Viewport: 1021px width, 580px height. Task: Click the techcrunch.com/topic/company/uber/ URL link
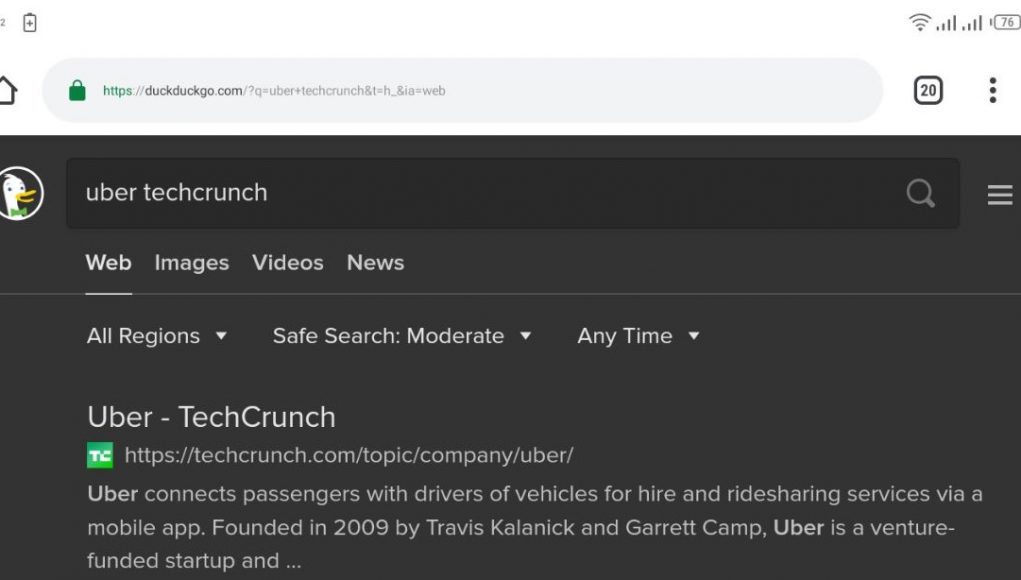(349, 455)
